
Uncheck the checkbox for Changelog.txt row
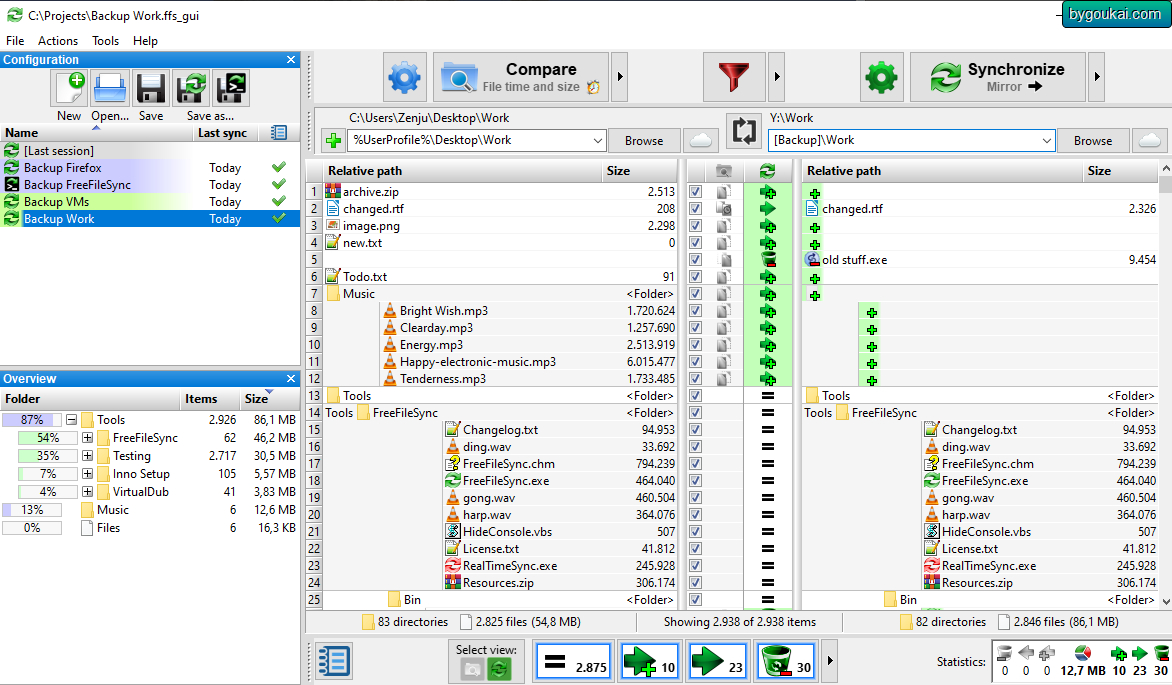696,430
